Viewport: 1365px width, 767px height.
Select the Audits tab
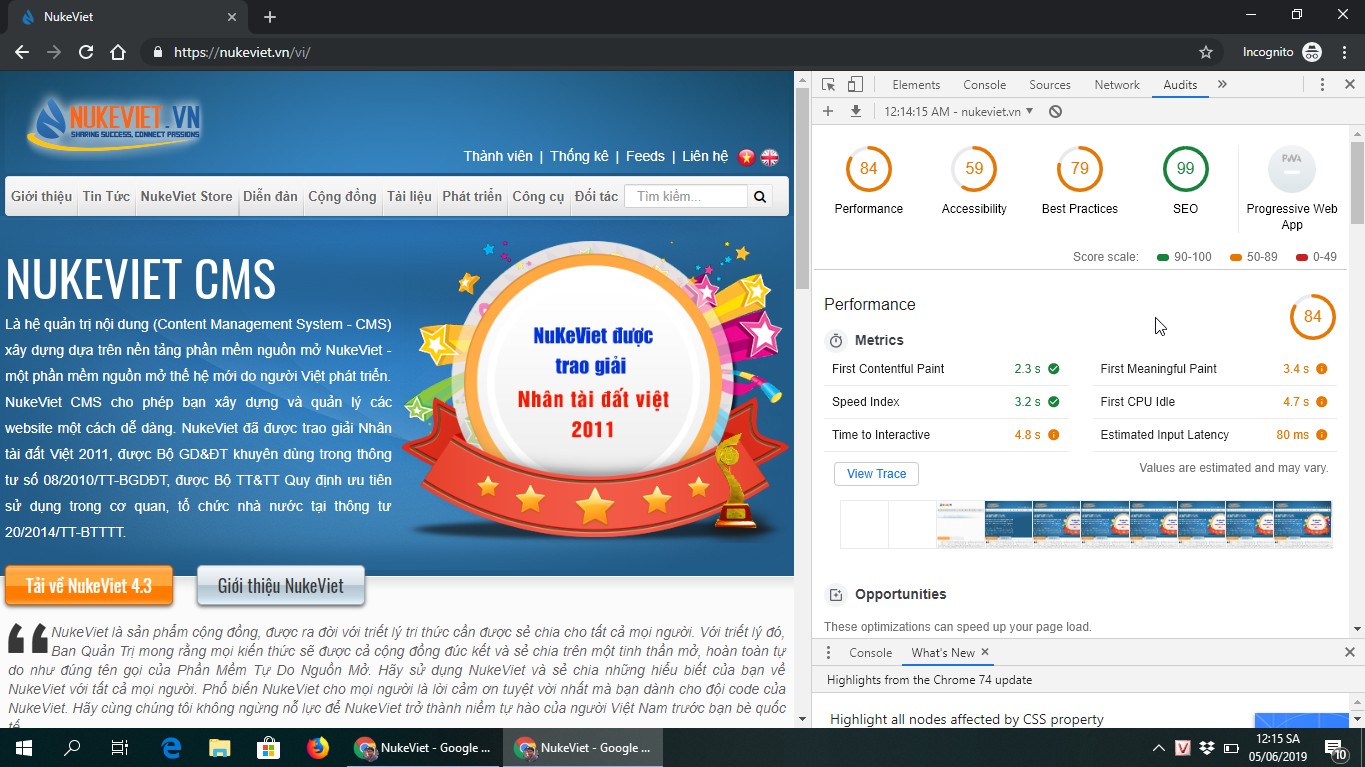[1180, 85]
